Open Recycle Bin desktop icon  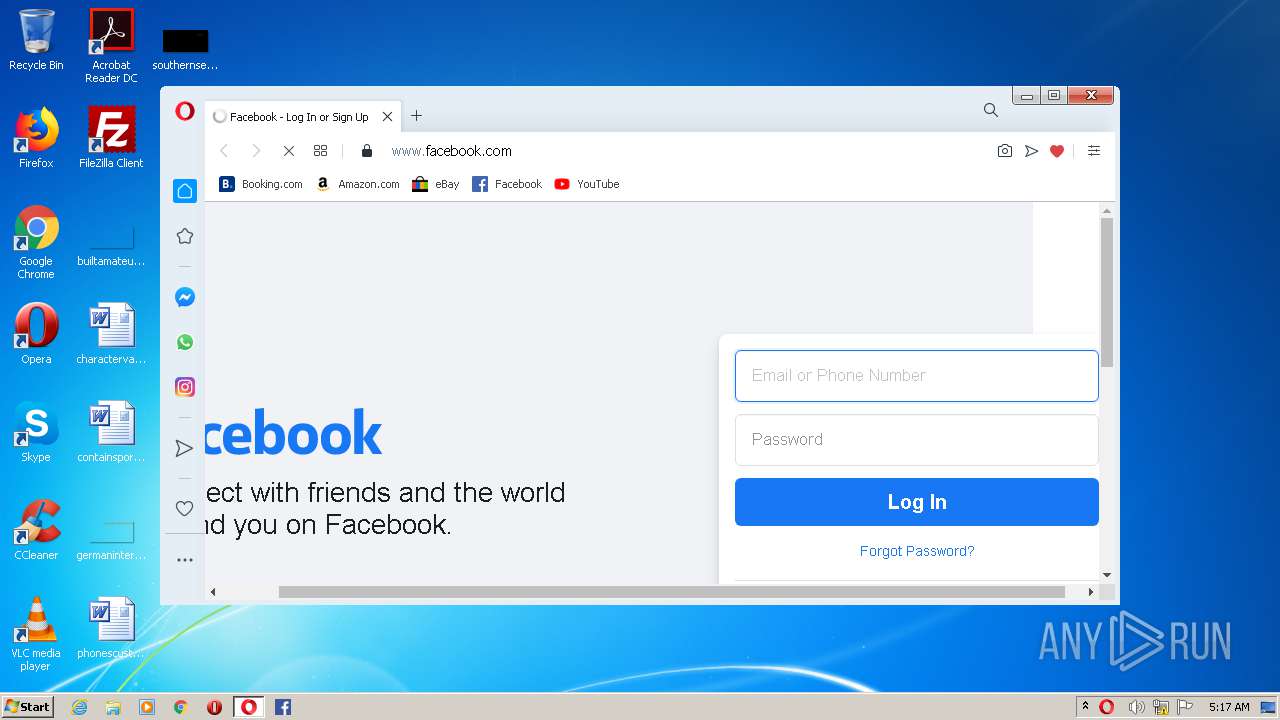point(36,41)
